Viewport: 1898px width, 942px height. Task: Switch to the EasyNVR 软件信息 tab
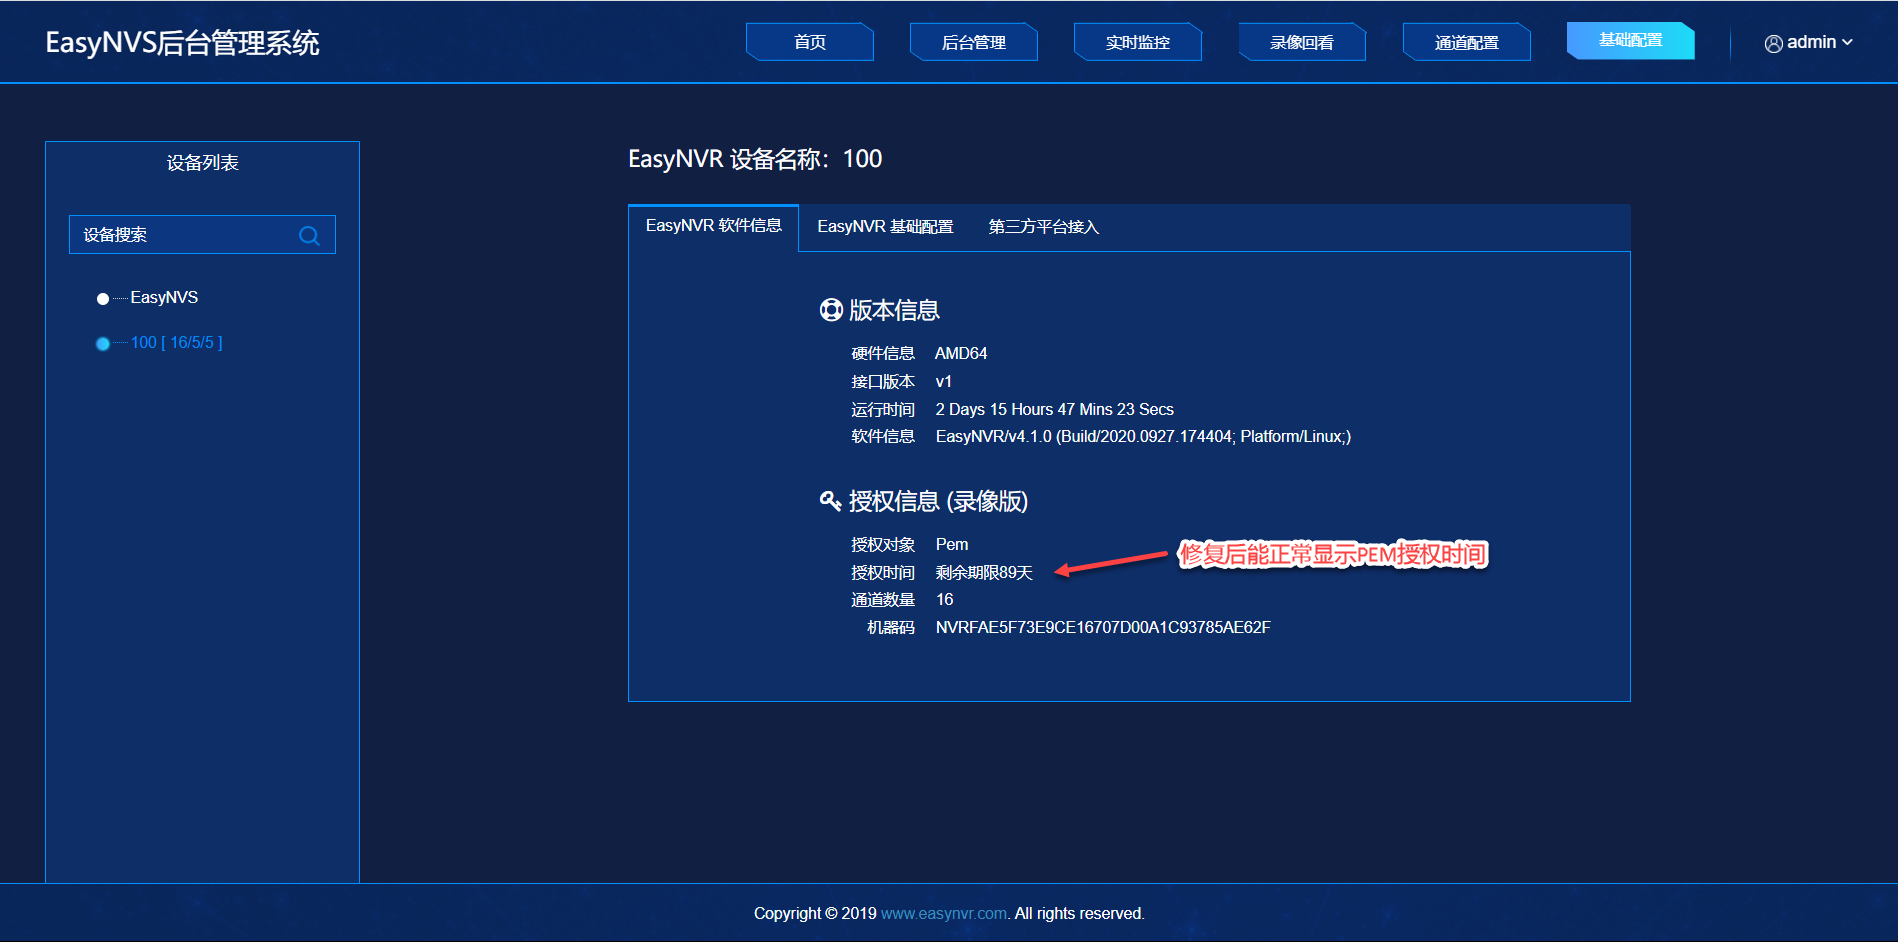[714, 226]
